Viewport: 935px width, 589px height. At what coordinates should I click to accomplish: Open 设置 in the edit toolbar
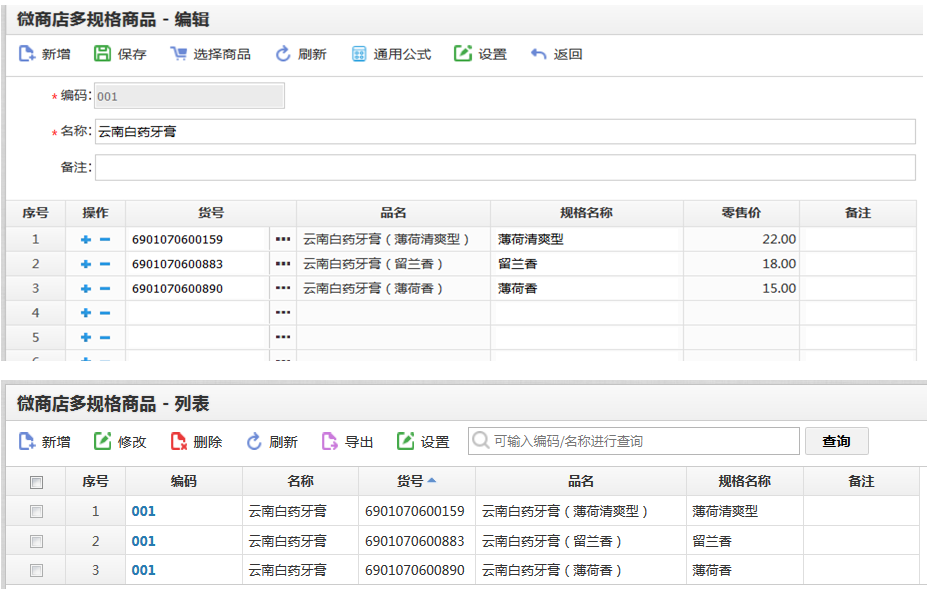coord(481,54)
